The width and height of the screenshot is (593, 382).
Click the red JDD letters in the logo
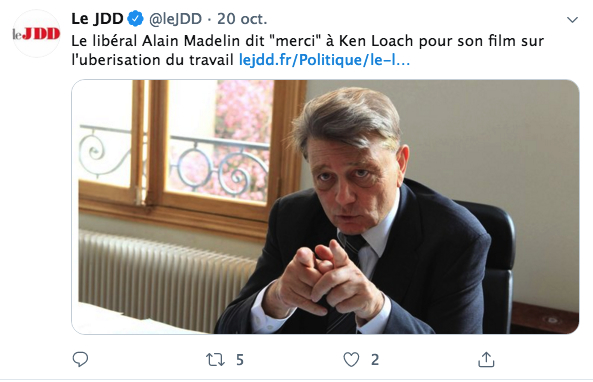pyautogui.click(x=41, y=34)
